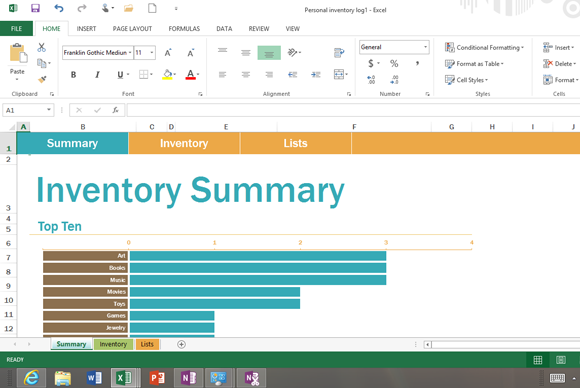
Task: Click inside the Name Box showing A1
Action: tap(24, 110)
